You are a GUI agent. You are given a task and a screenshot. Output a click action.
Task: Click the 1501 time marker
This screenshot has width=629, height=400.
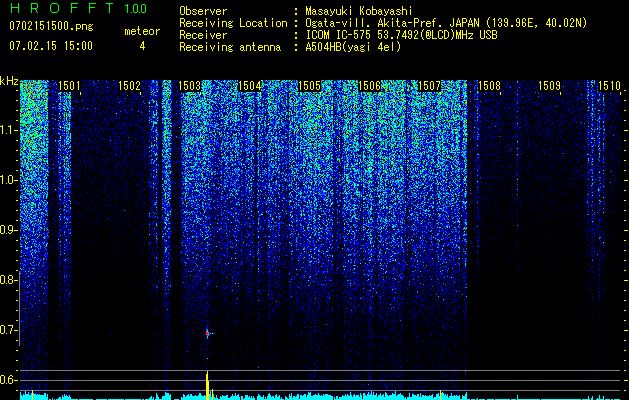point(69,86)
